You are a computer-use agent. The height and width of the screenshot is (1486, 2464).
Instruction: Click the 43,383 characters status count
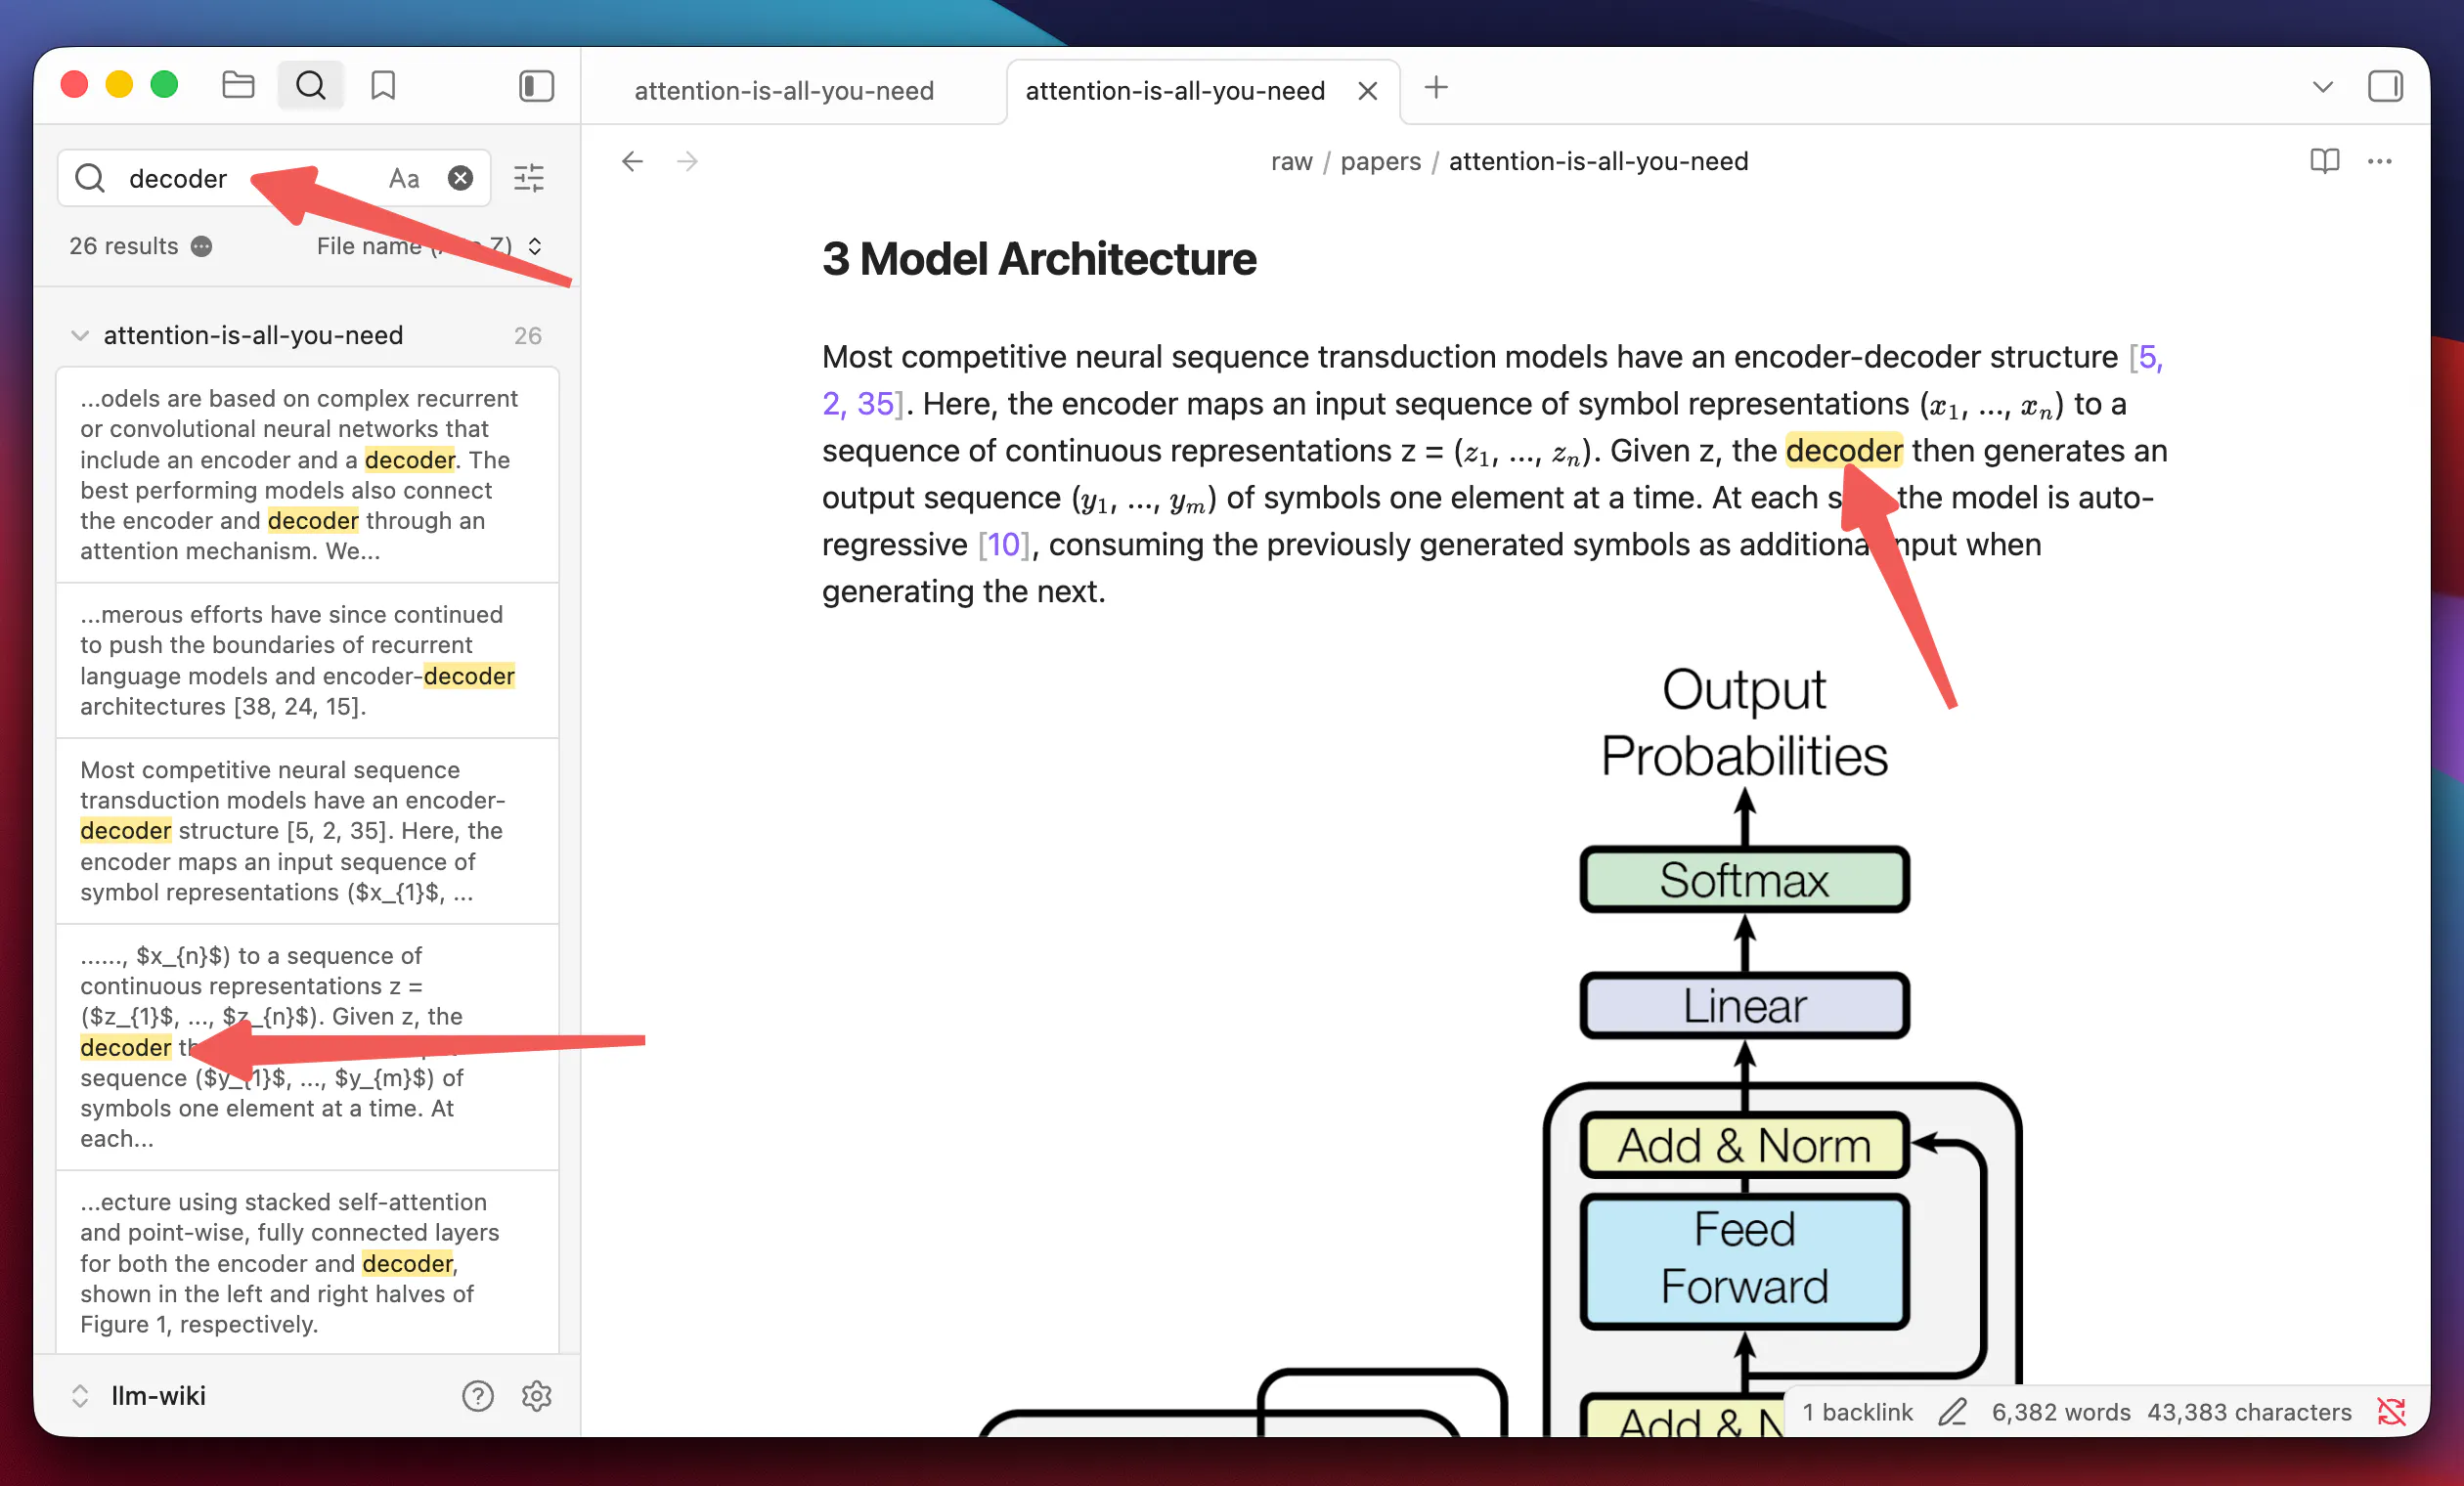click(x=2249, y=1412)
